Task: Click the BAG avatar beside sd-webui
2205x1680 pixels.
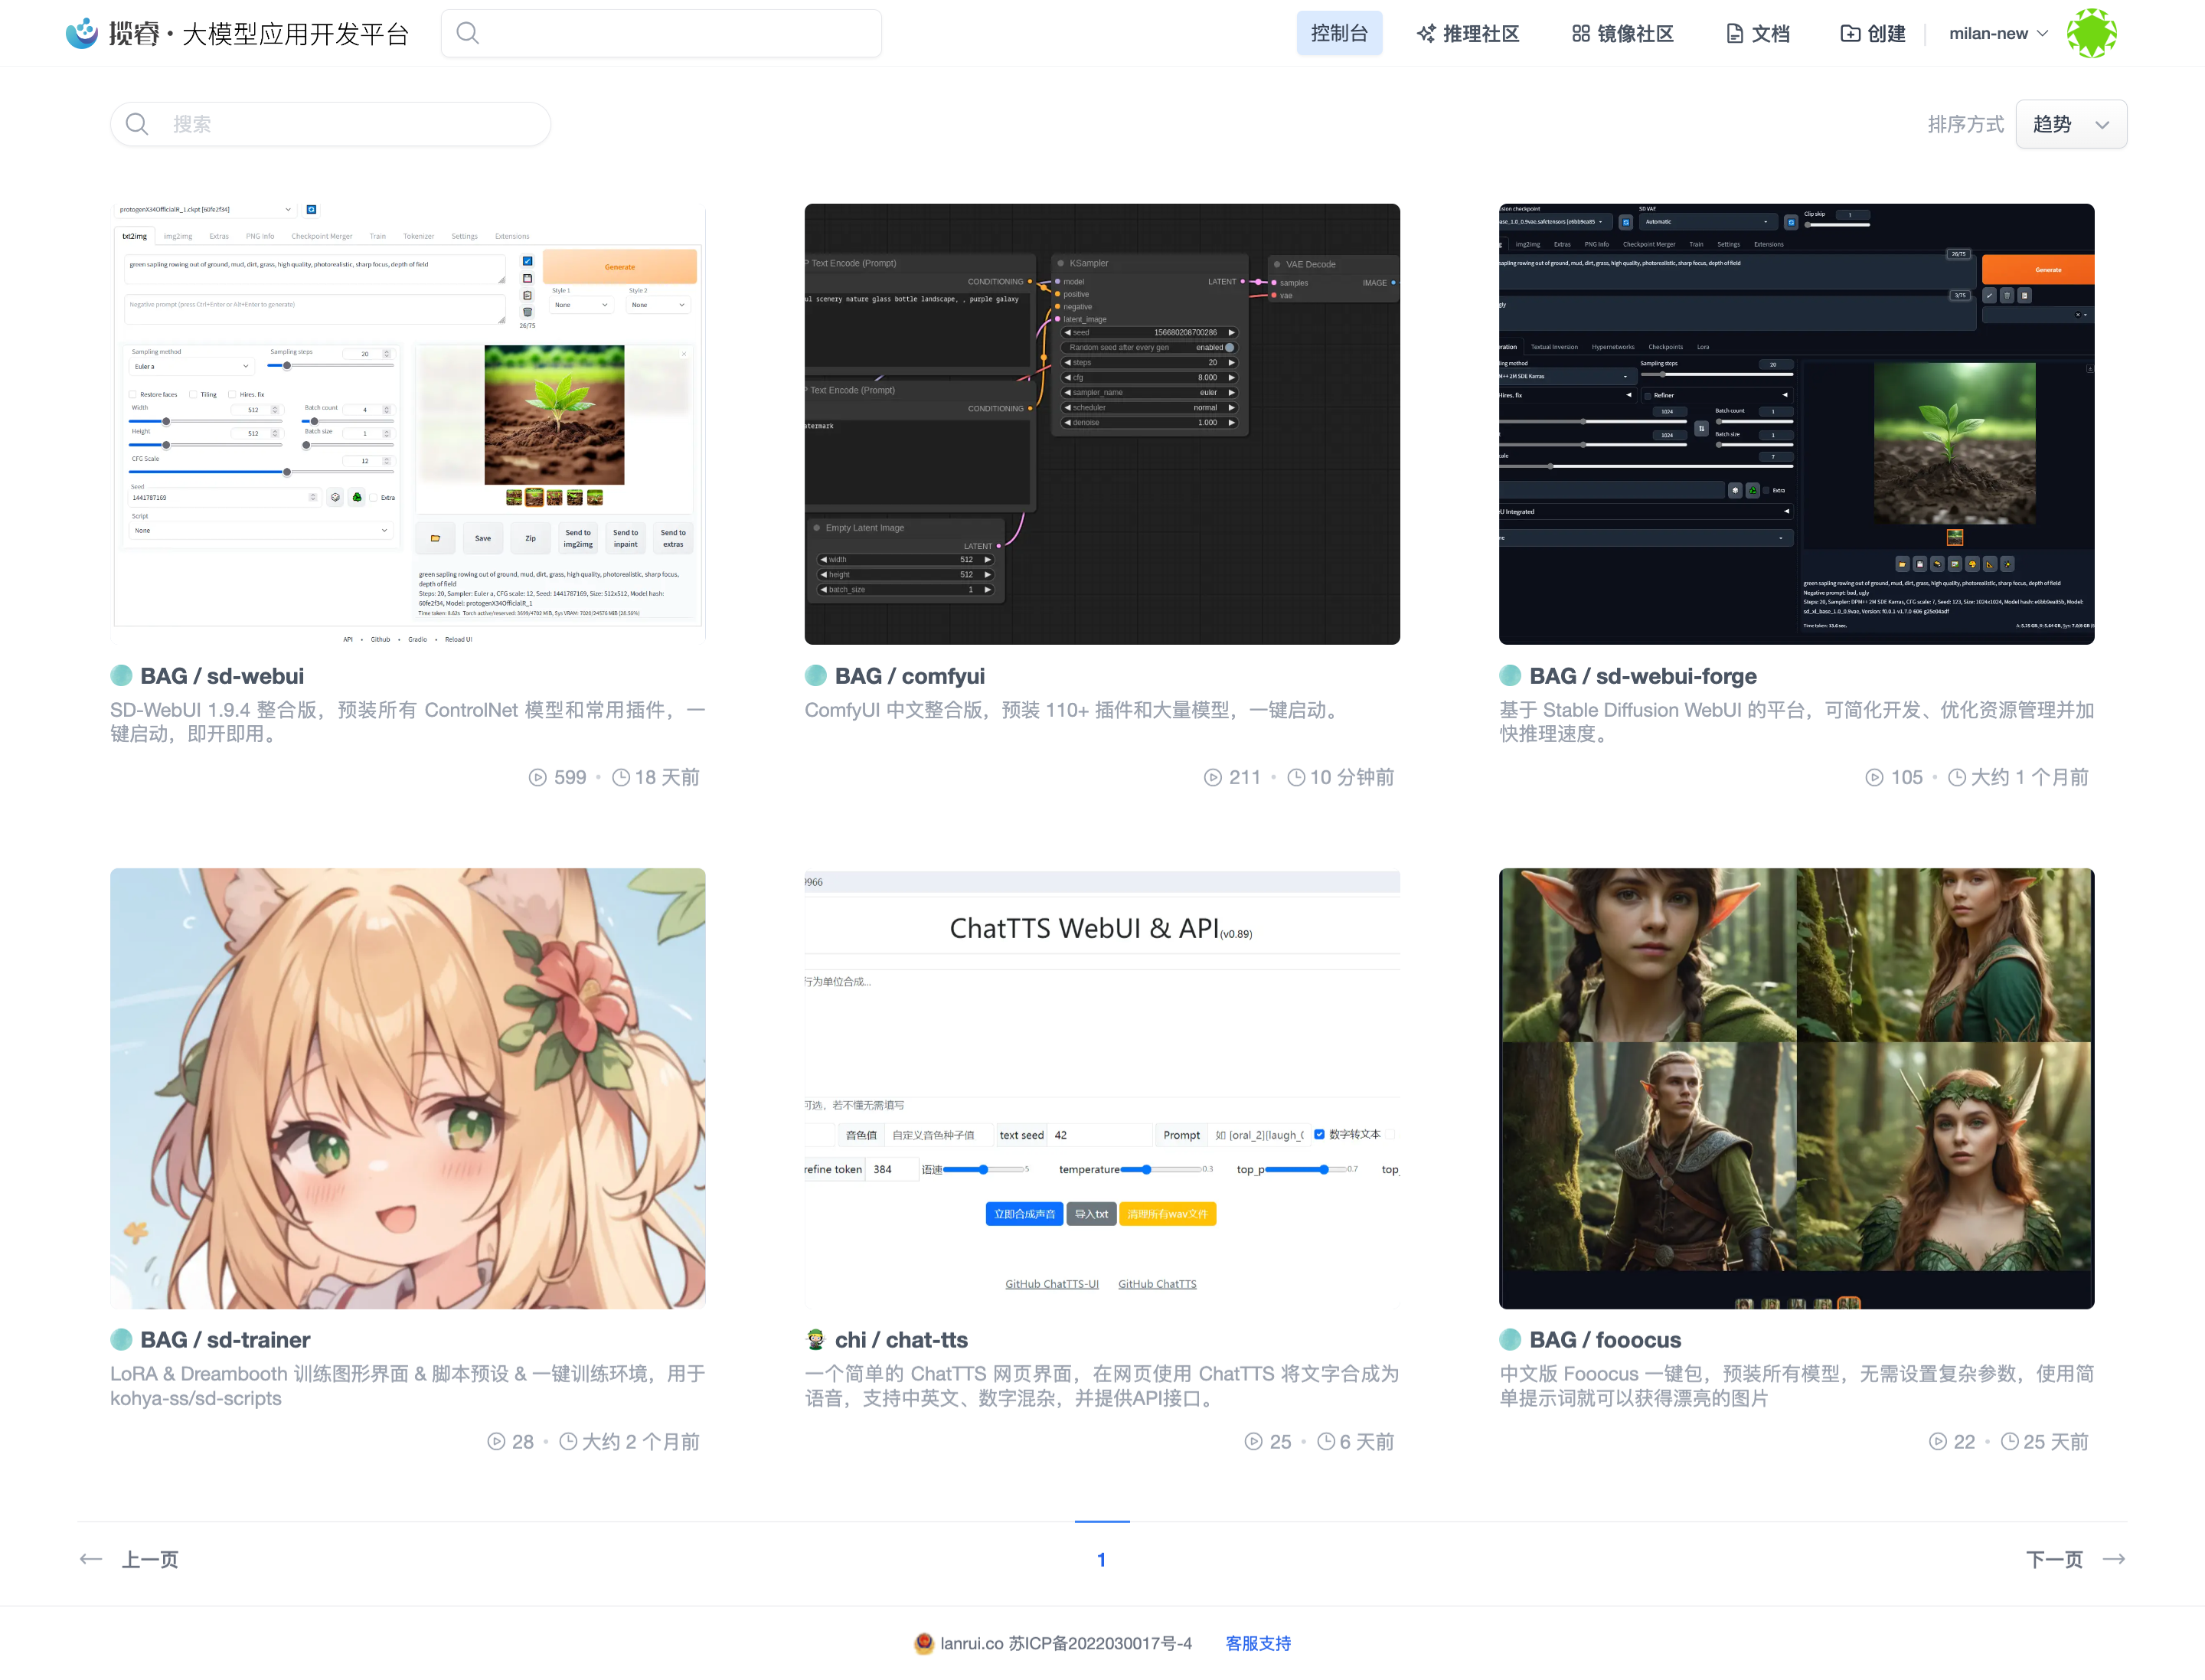Action: coord(121,676)
